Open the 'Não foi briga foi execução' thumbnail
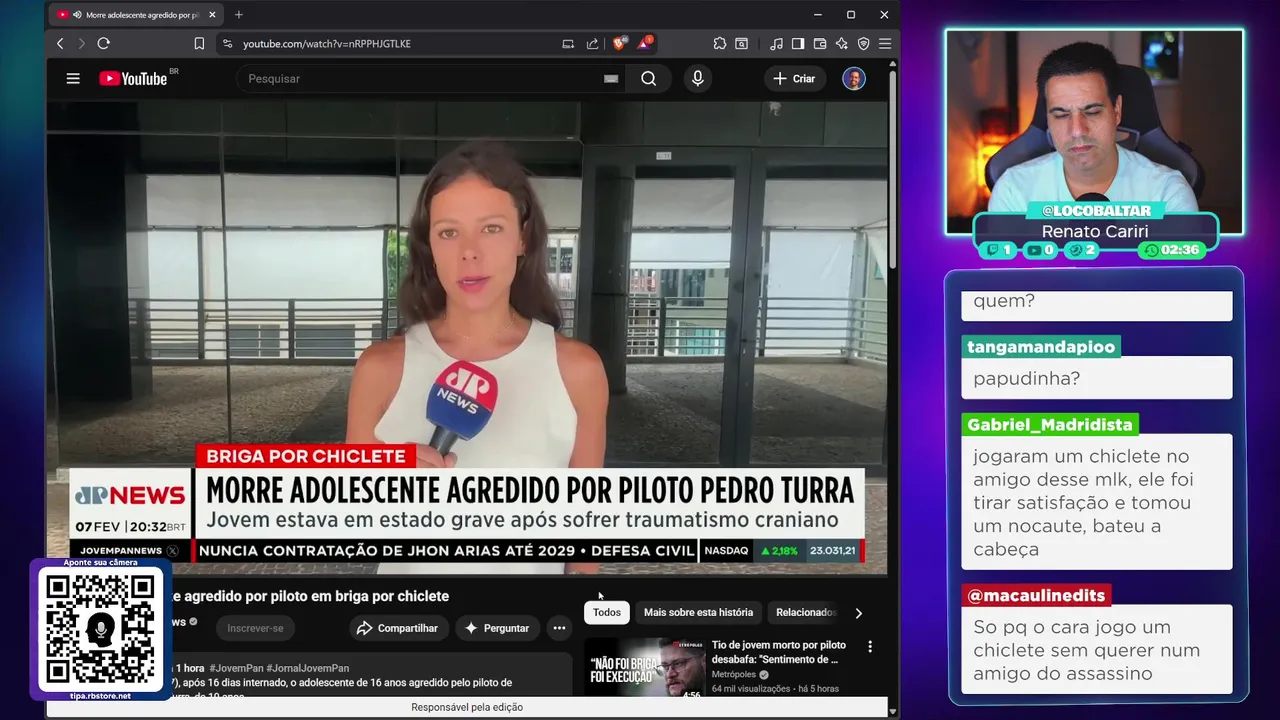Image resolution: width=1280 pixels, height=720 pixels. [x=644, y=668]
